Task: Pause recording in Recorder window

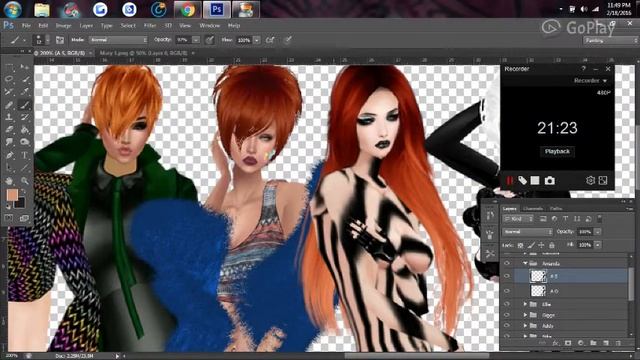Action: pyautogui.click(x=509, y=180)
